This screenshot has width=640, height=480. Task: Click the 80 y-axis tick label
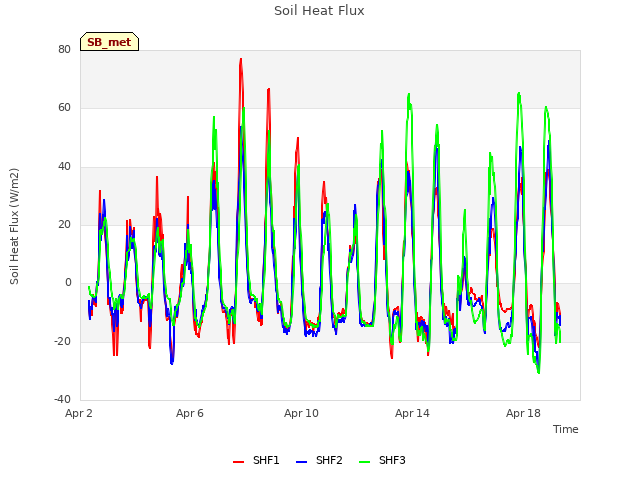point(64,49)
